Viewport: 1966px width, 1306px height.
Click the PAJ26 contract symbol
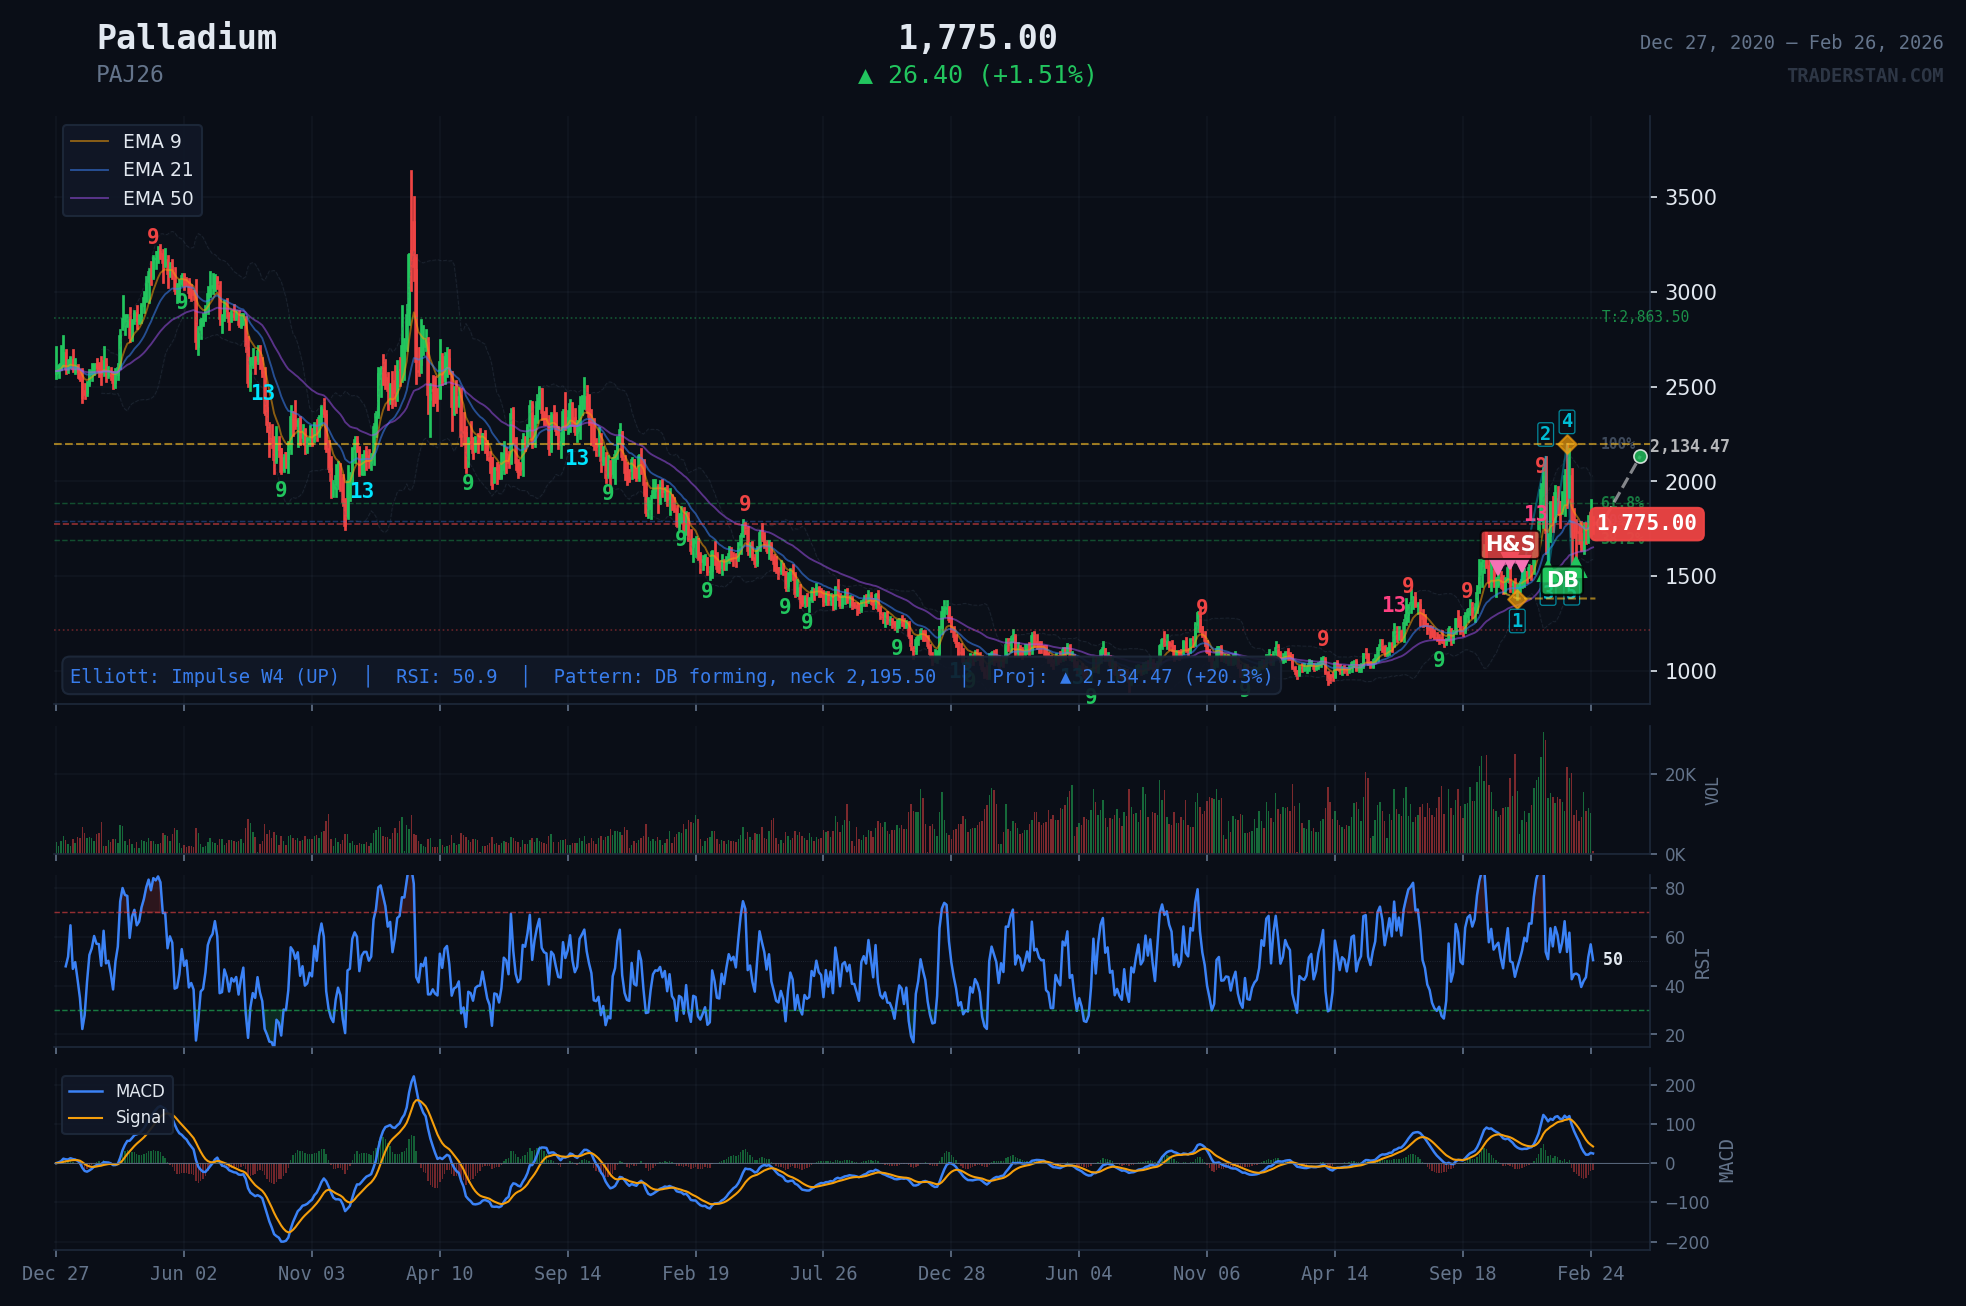tap(130, 75)
